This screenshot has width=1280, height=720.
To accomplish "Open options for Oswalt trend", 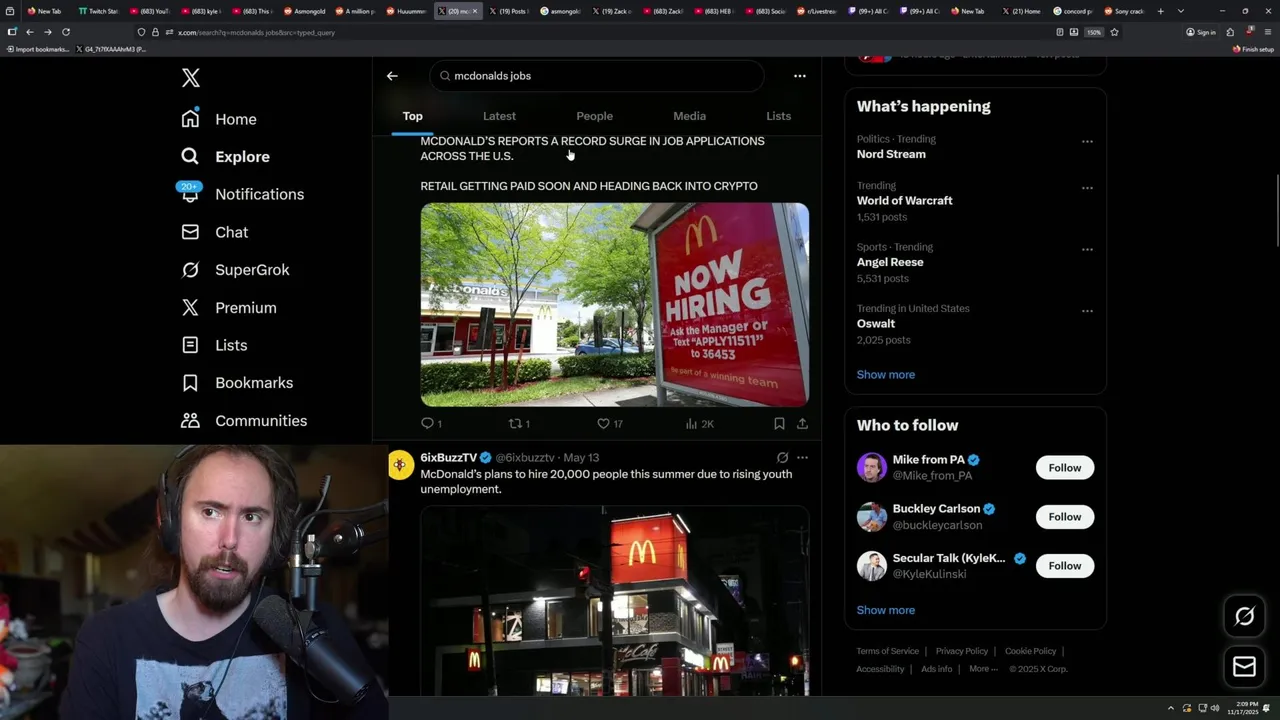I will click(1087, 310).
